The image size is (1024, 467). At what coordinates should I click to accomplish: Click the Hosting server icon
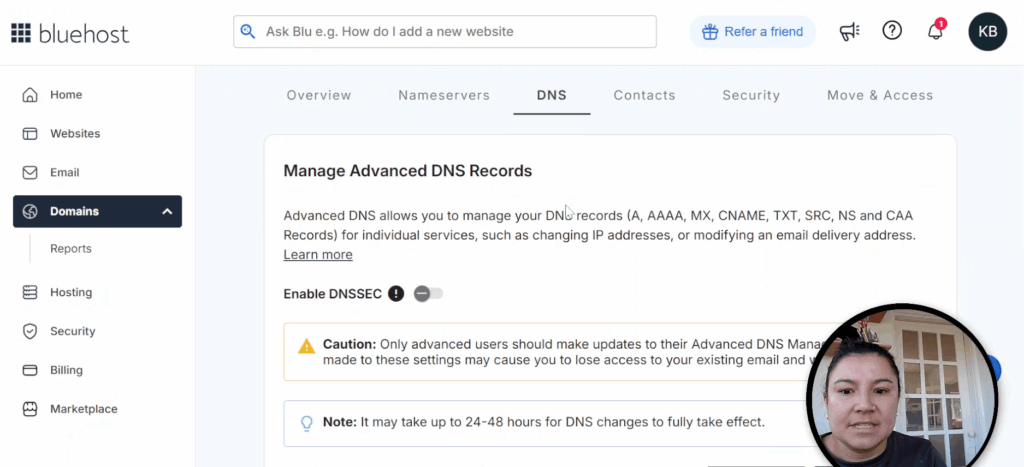click(x=30, y=293)
